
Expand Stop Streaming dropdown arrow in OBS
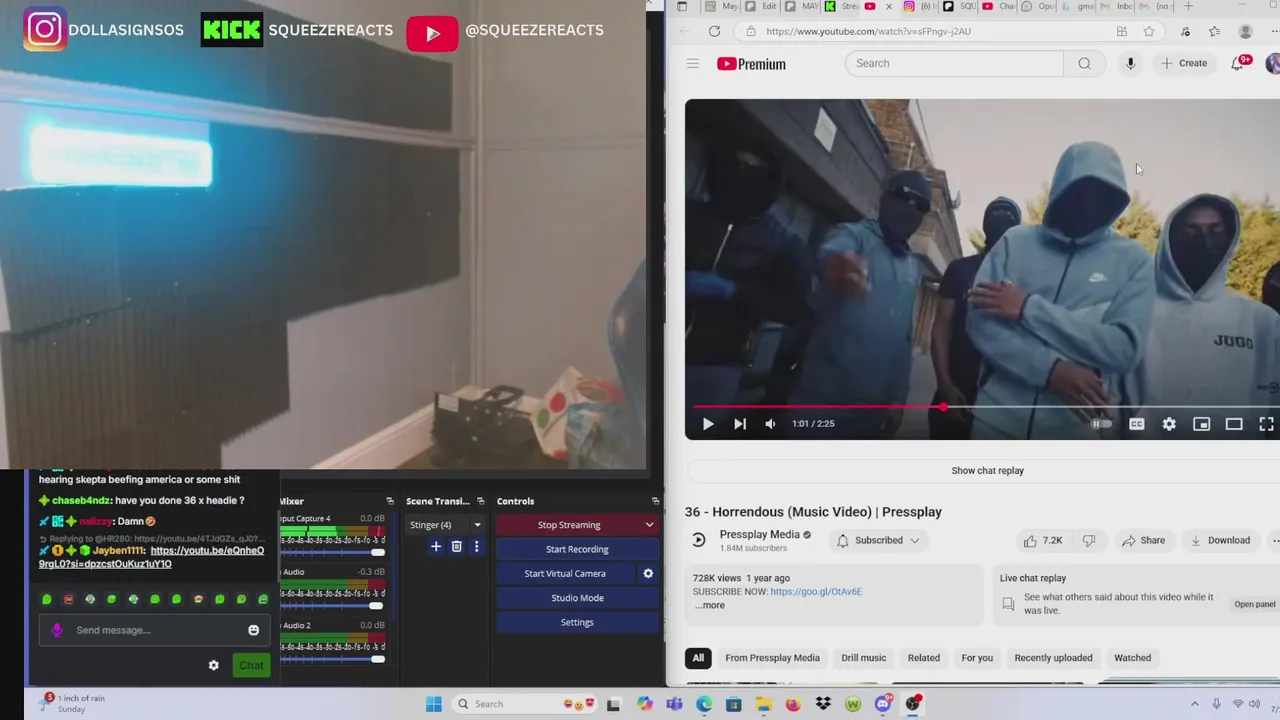[x=649, y=525]
